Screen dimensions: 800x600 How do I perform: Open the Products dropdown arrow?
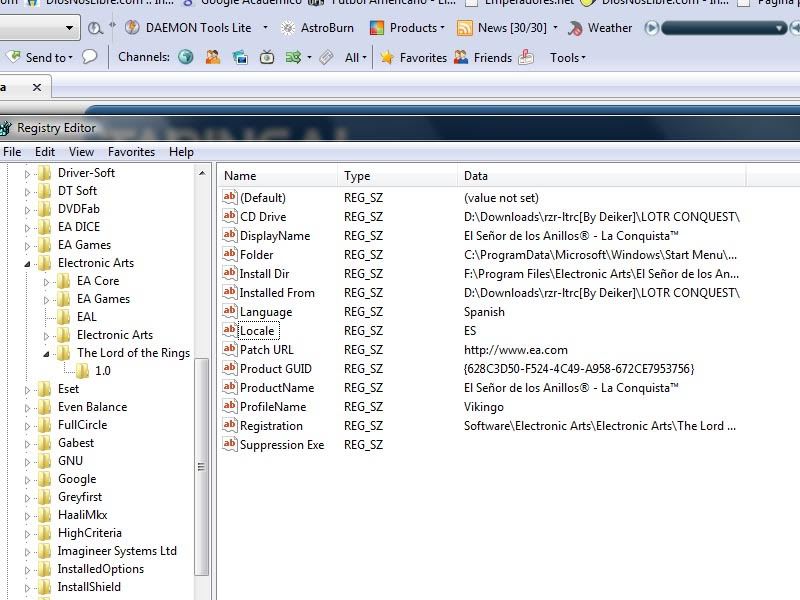[x=442, y=28]
